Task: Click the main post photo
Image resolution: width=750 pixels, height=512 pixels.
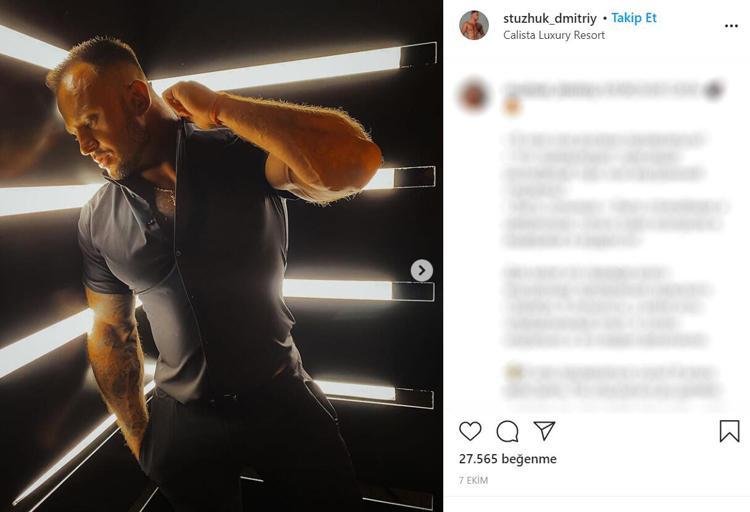Action: 221,256
